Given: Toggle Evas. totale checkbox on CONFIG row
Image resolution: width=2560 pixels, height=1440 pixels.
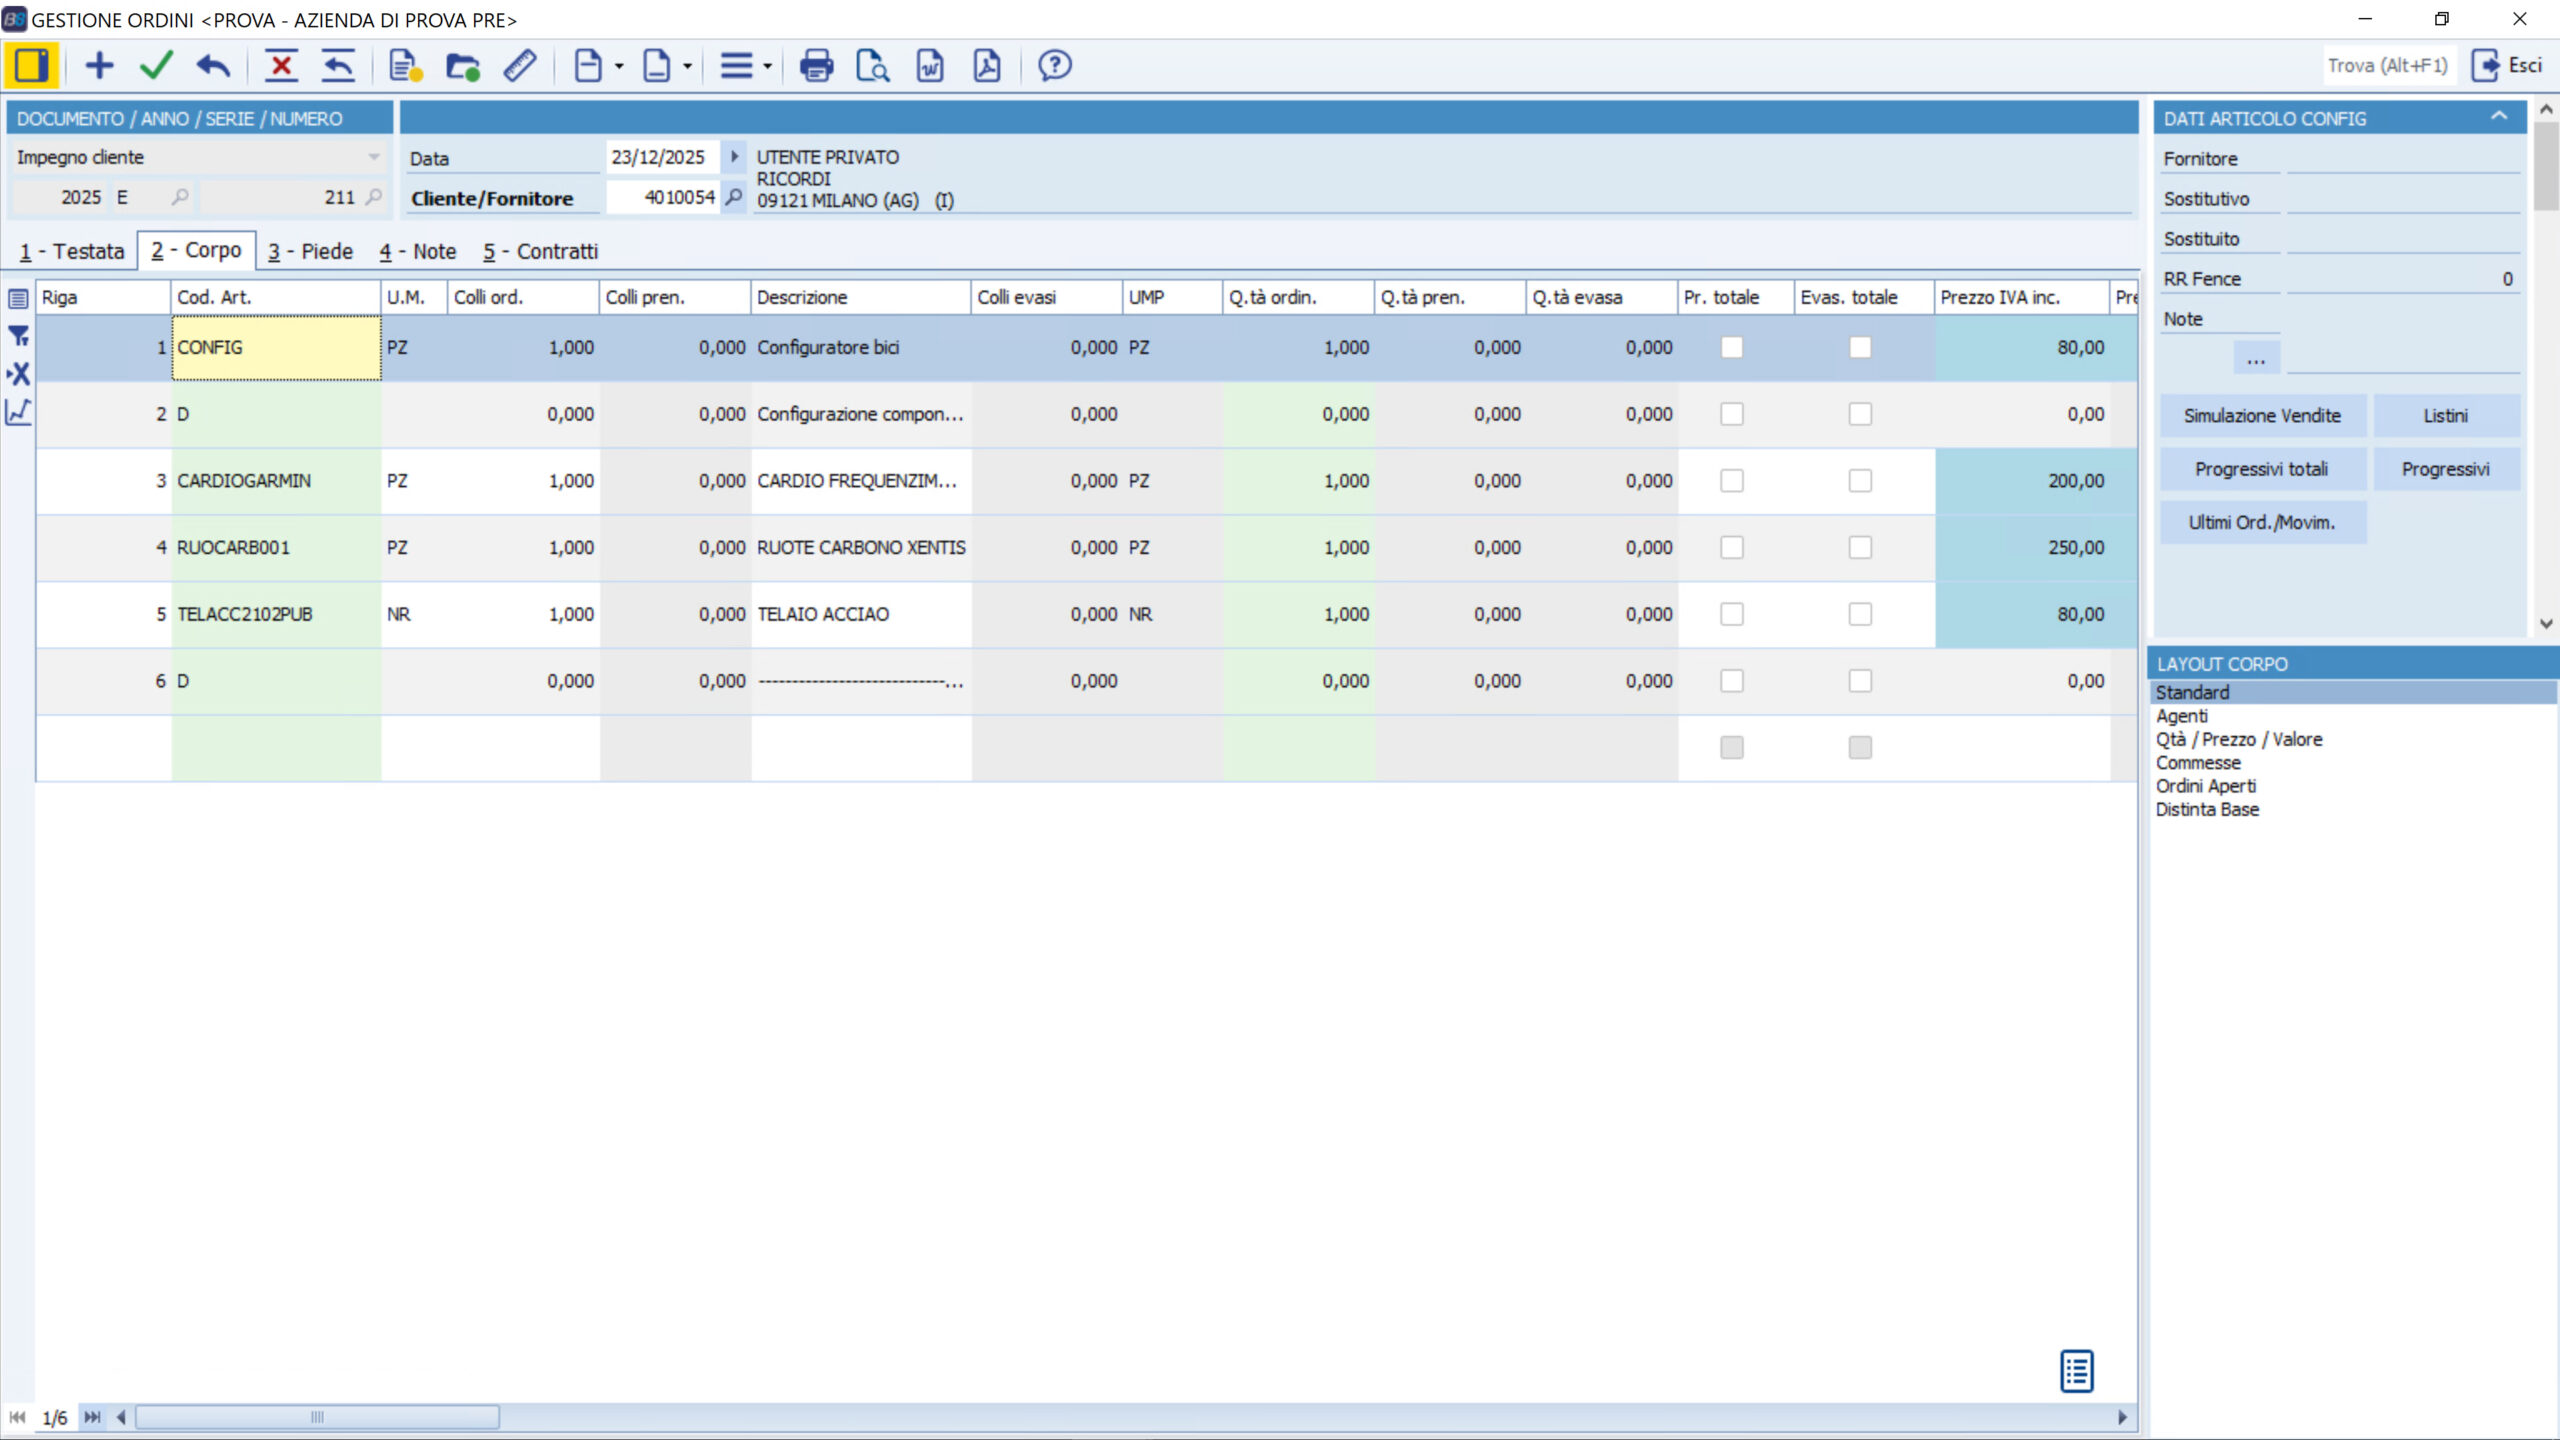Looking at the screenshot, I should click(1859, 347).
